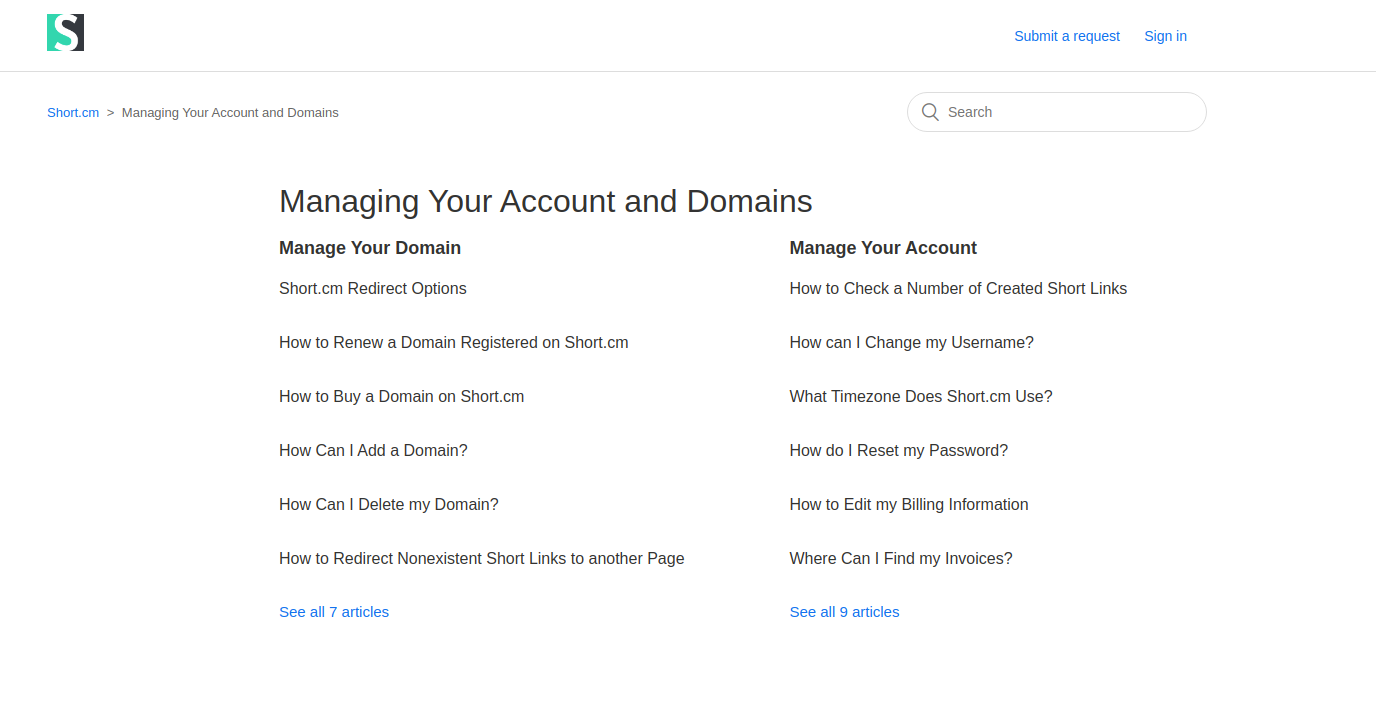Open Check Number of Created Short Links article
Screen dimensions: 1376x713
click(958, 288)
